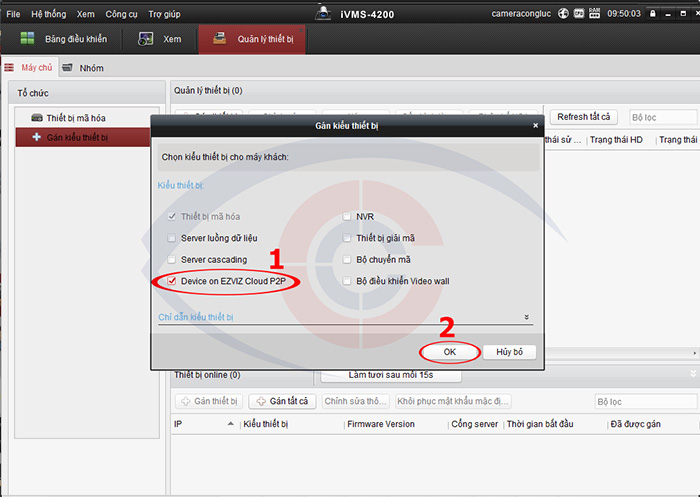Open the Xem menu
700x497 pixels.
85,14
